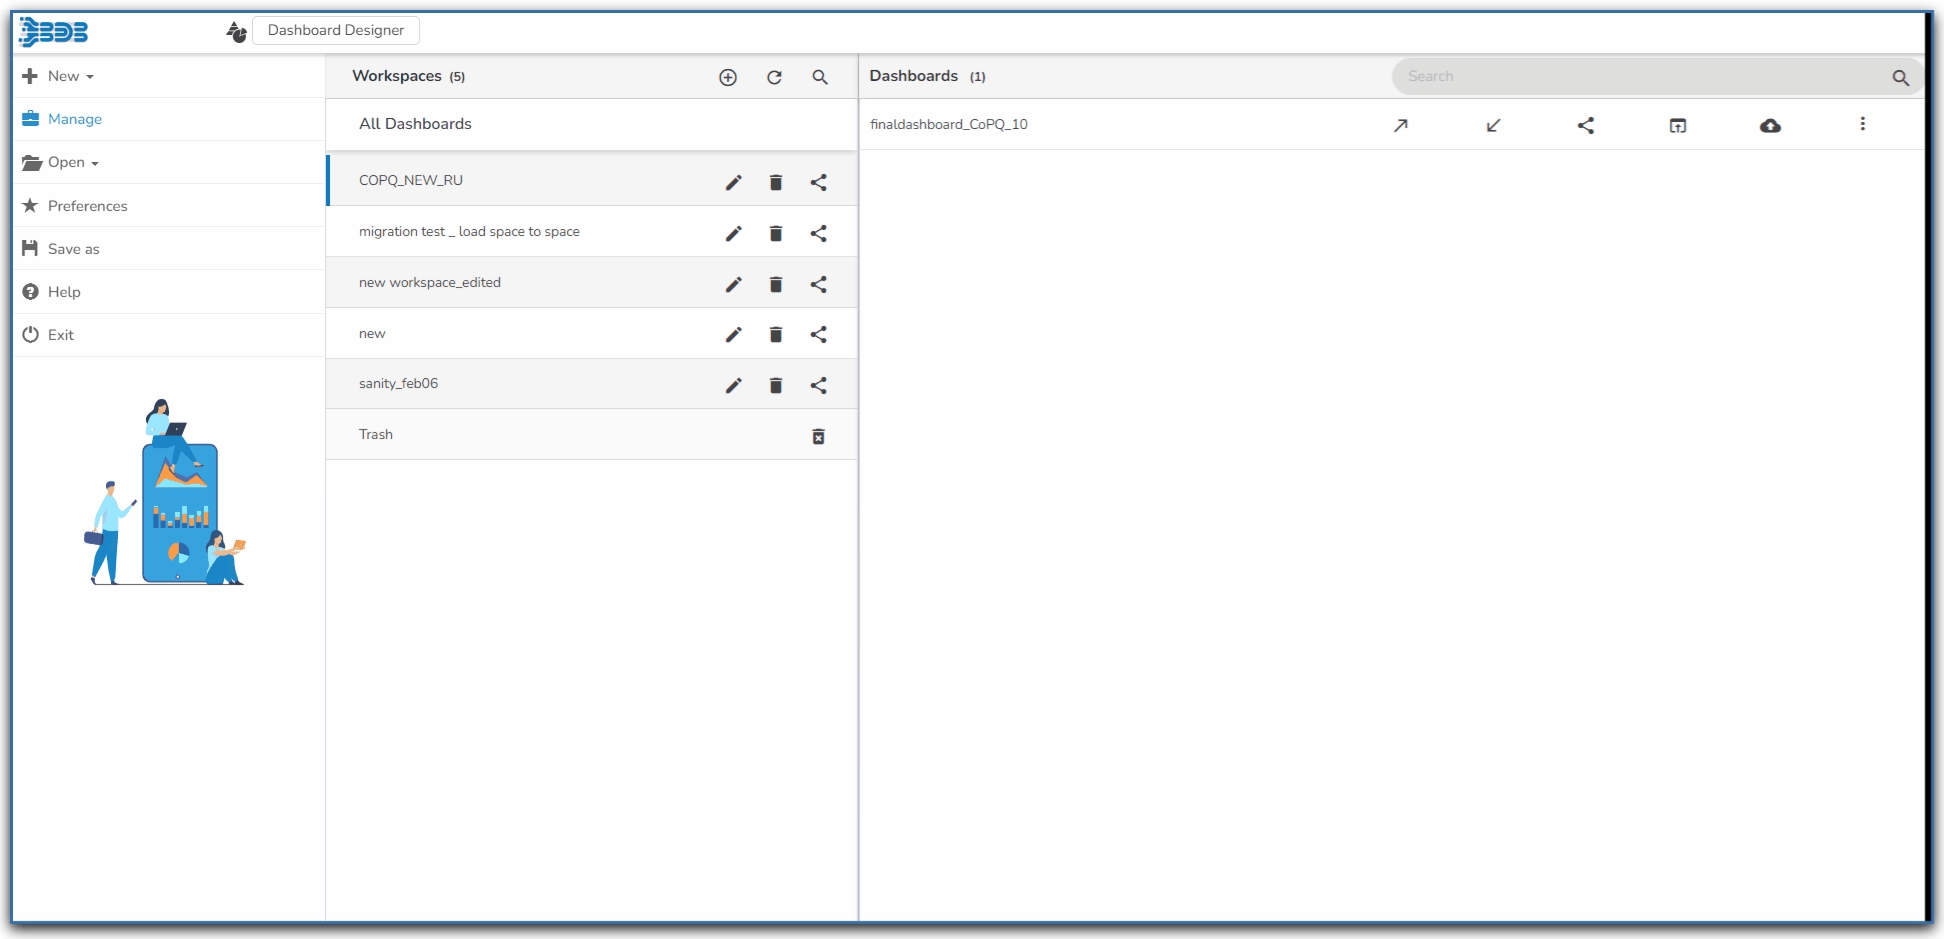Click up-right arrow icon for finaldashboard_CoPQ_10

1401,125
